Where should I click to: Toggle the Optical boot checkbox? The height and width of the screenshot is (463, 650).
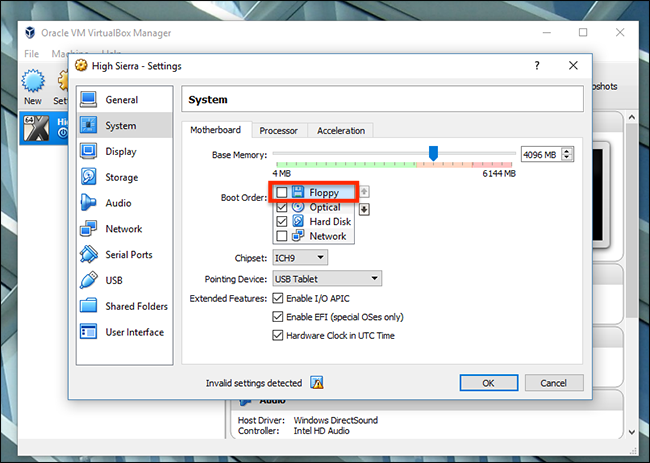pos(281,207)
